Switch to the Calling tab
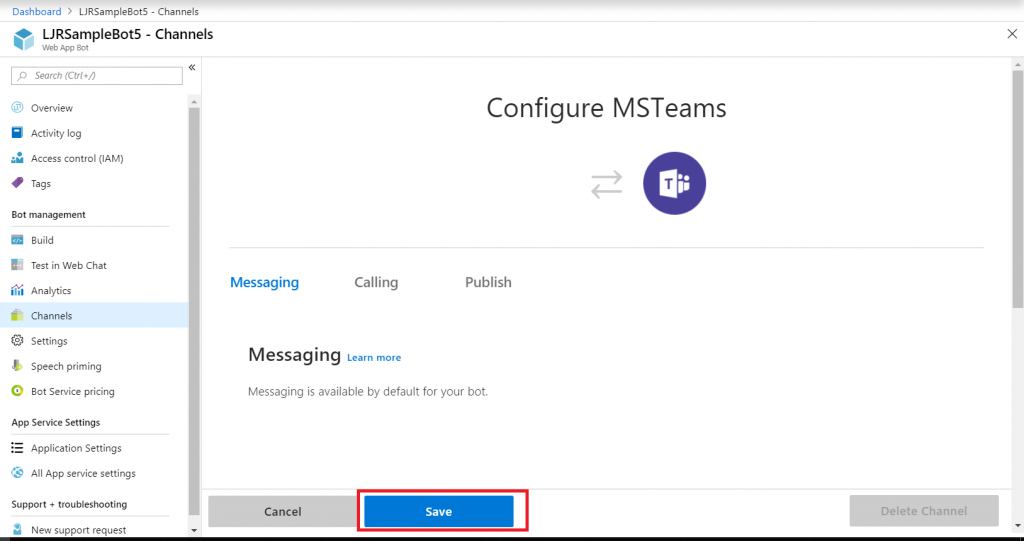This screenshot has height=541, width=1024. point(376,282)
